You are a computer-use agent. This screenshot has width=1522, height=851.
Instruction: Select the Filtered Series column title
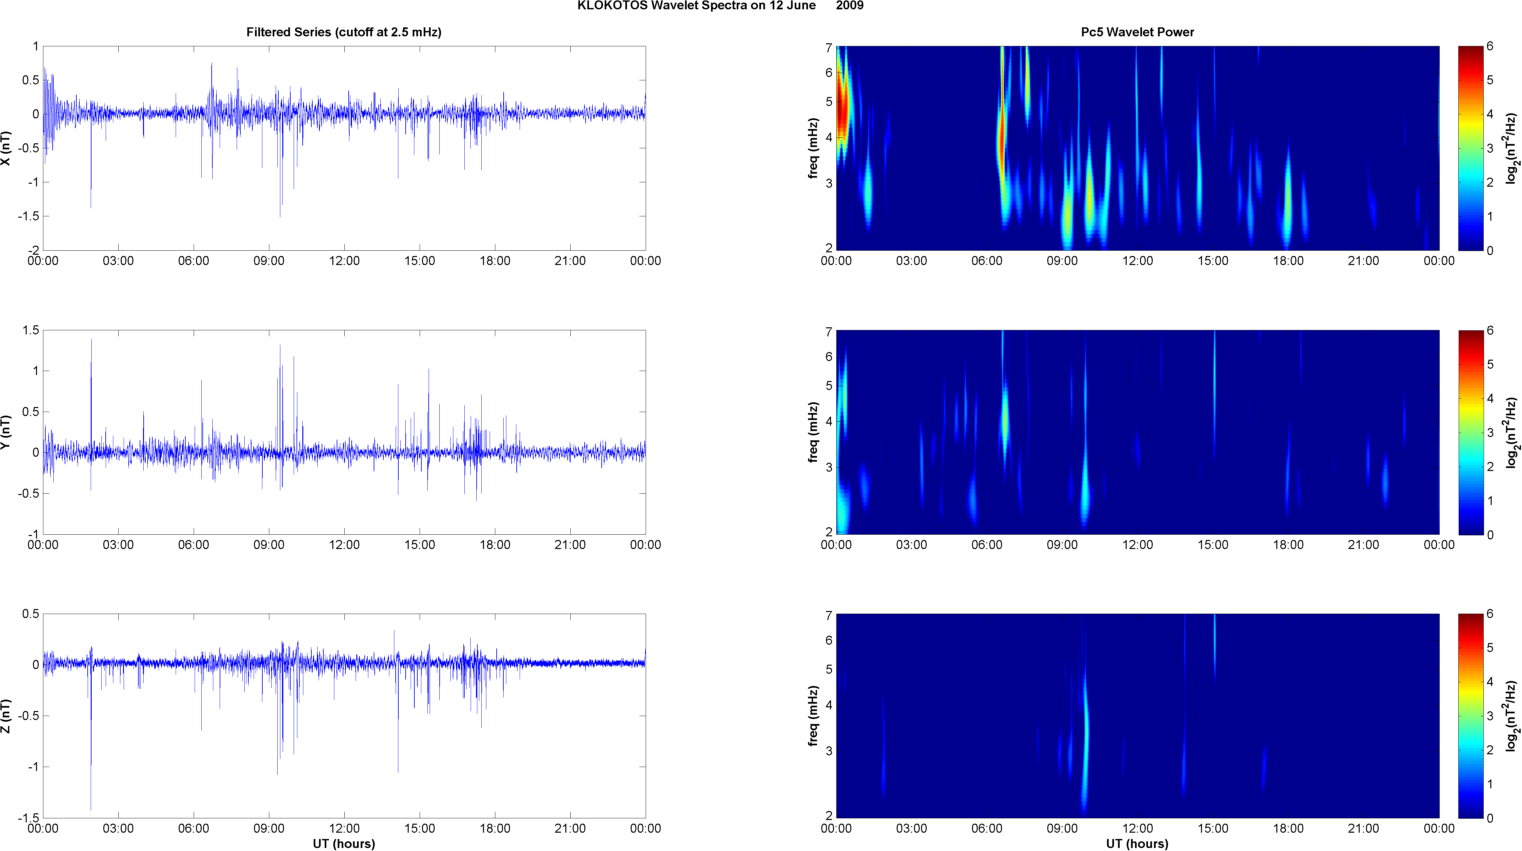[x=343, y=32]
